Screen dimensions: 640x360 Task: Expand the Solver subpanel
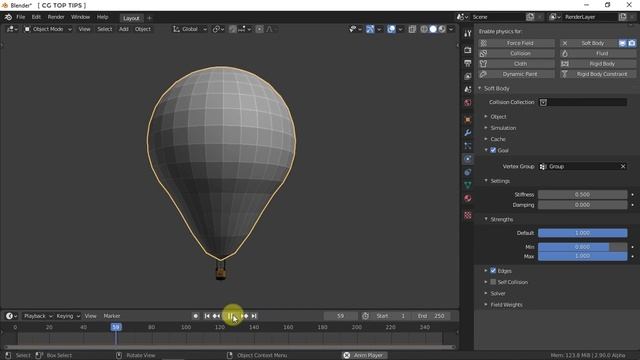498,293
